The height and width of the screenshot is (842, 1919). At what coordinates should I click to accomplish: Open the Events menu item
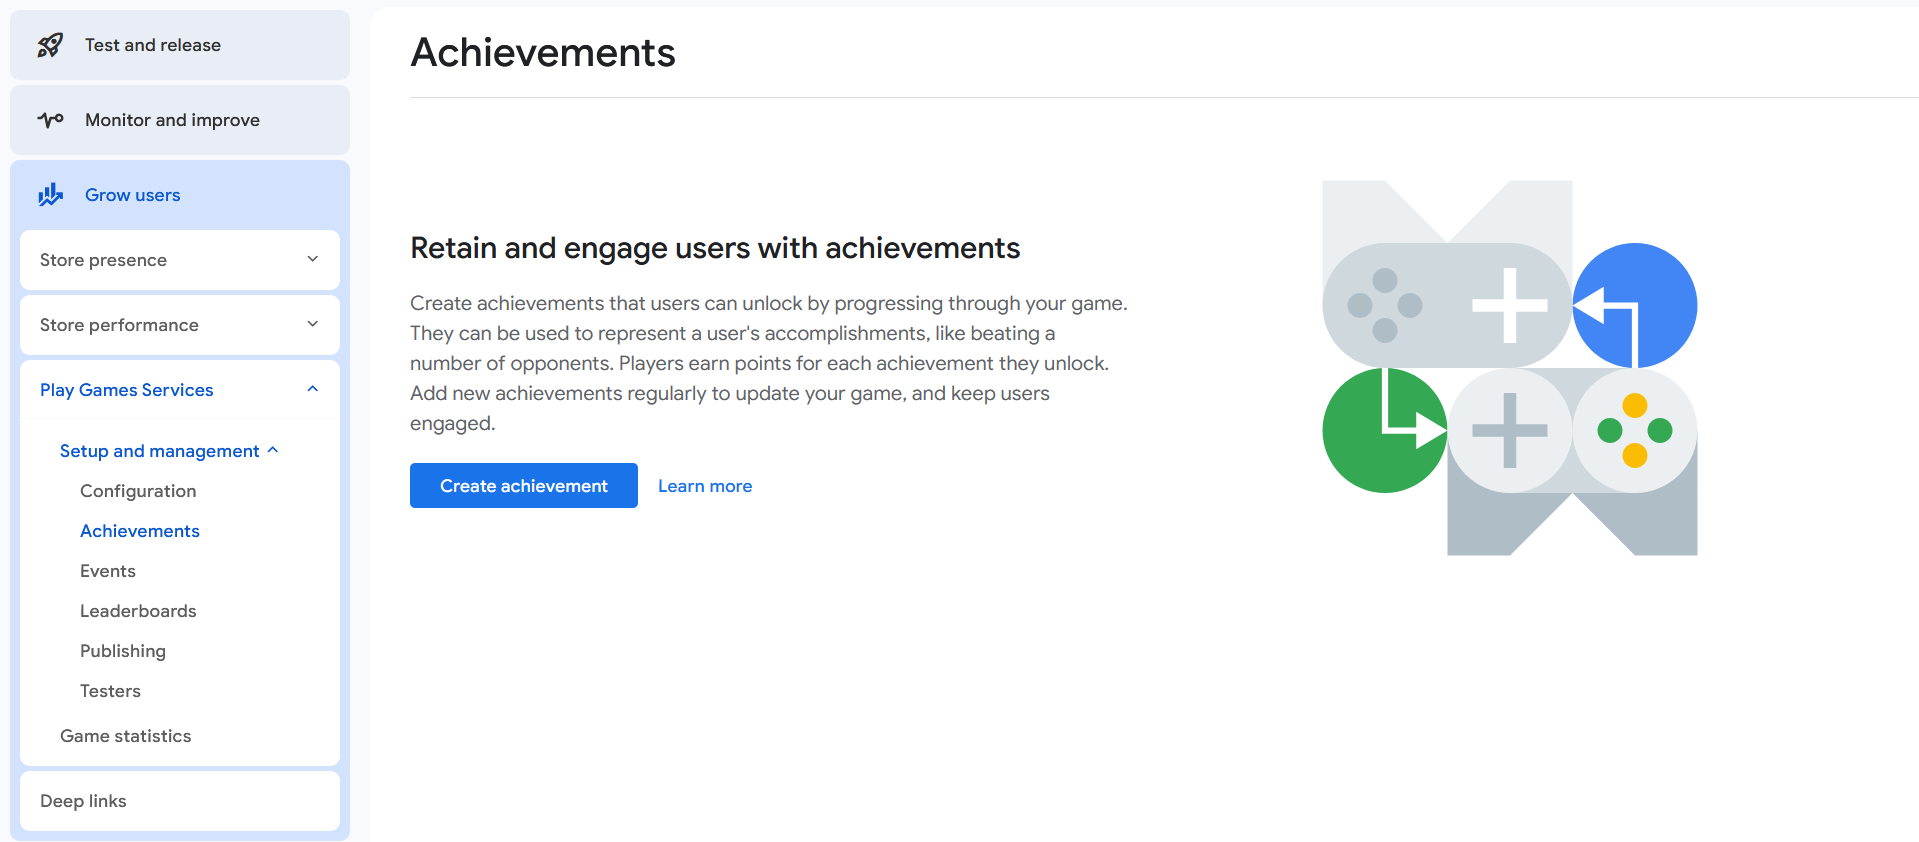point(108,571)
